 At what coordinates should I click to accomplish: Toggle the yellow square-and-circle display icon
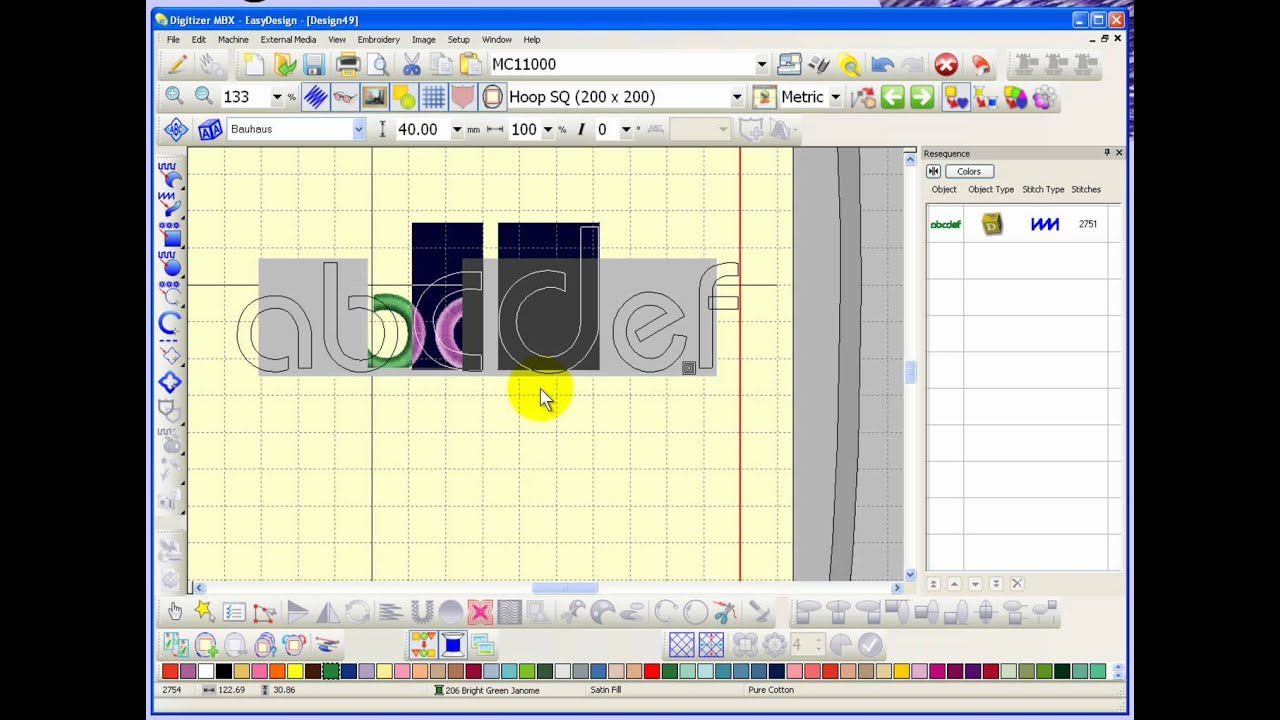403,97
